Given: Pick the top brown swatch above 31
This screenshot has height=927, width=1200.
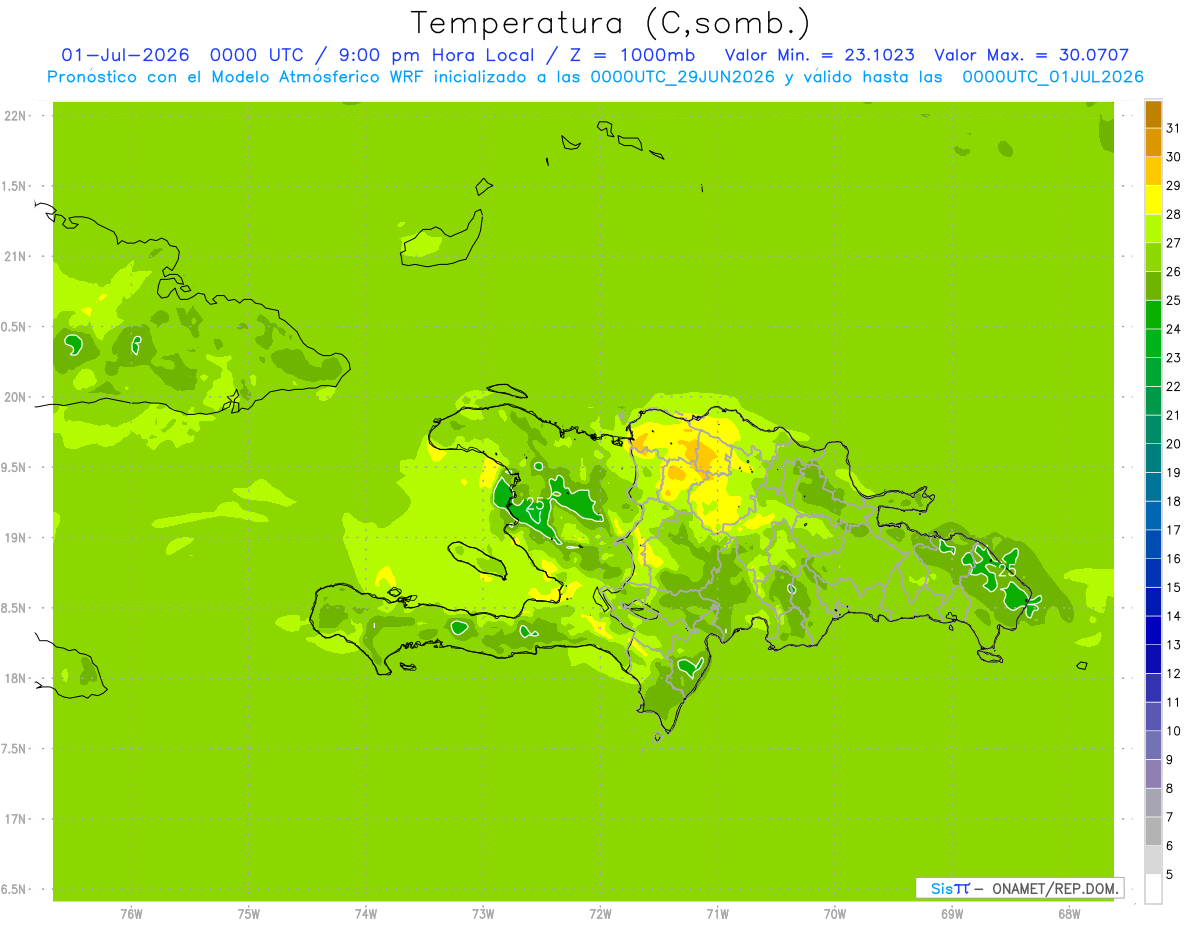Looking at the screenshot, I should tap(1153, 114).
